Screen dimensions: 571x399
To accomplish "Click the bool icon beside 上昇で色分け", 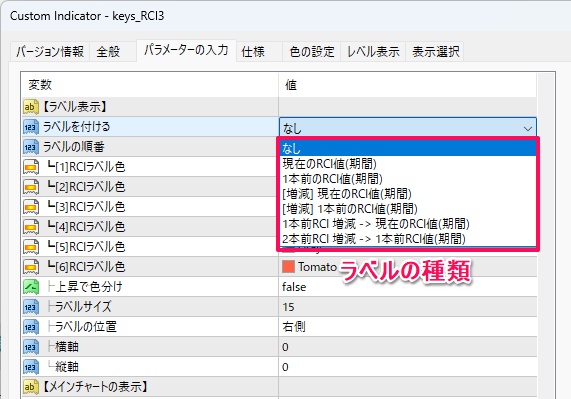I will (31, 287).
